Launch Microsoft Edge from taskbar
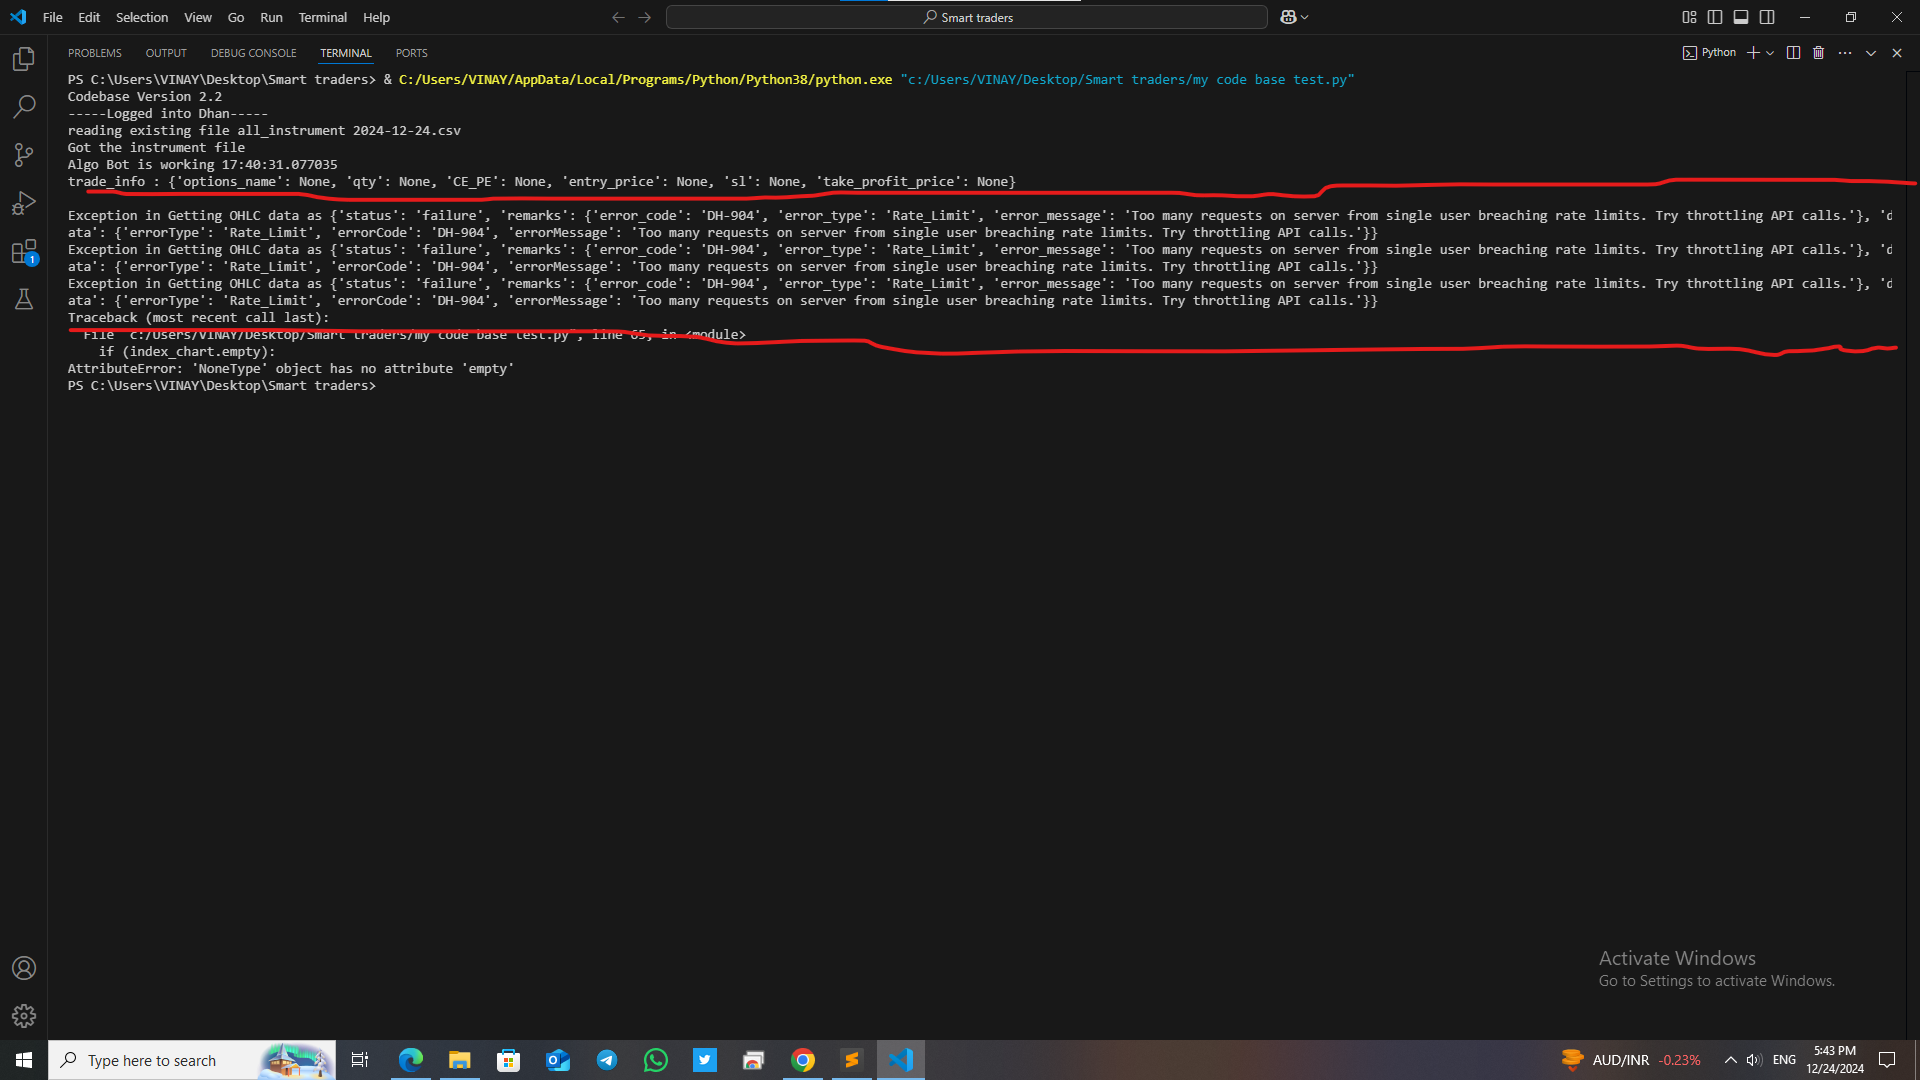This screenshot has width=1920, height=1080. point(411,1060)
